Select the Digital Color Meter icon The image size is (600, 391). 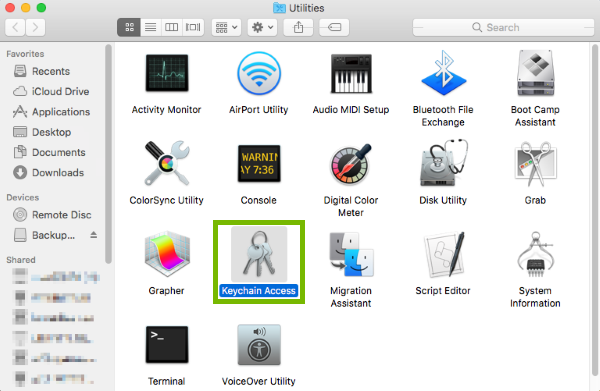pos(351,164)
